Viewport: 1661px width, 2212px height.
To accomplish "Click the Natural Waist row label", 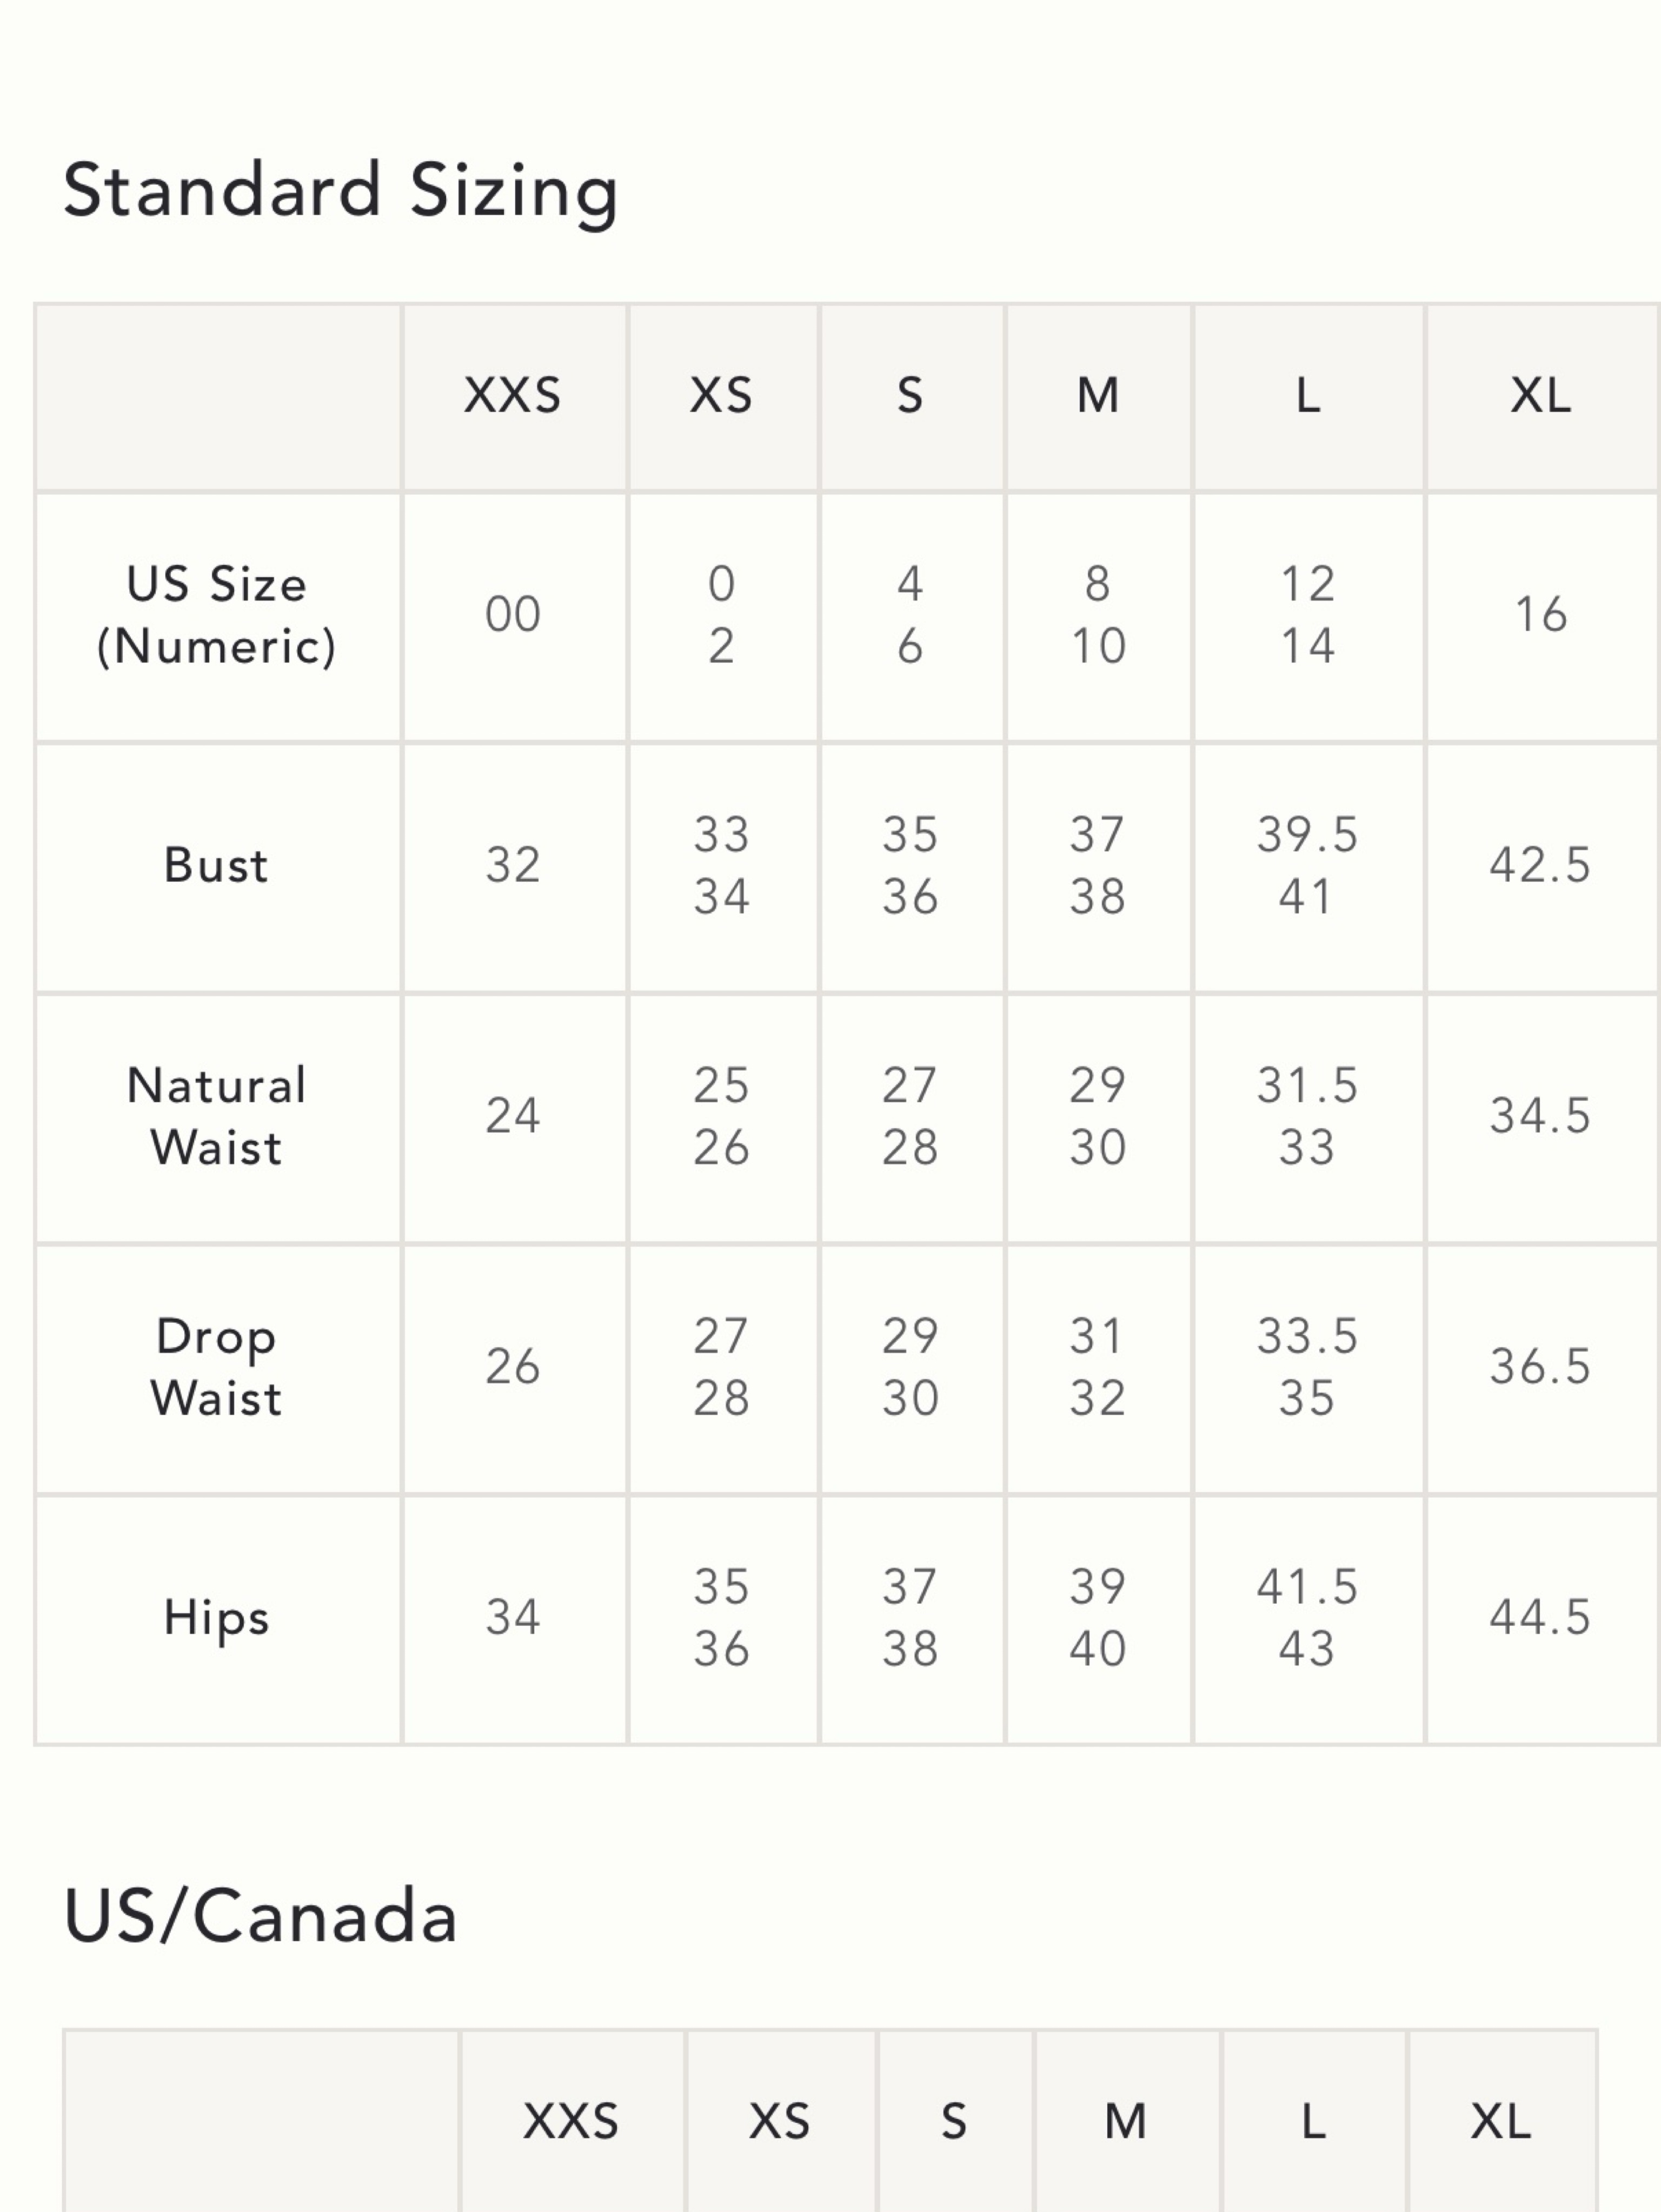I will tap(217, 1116).
